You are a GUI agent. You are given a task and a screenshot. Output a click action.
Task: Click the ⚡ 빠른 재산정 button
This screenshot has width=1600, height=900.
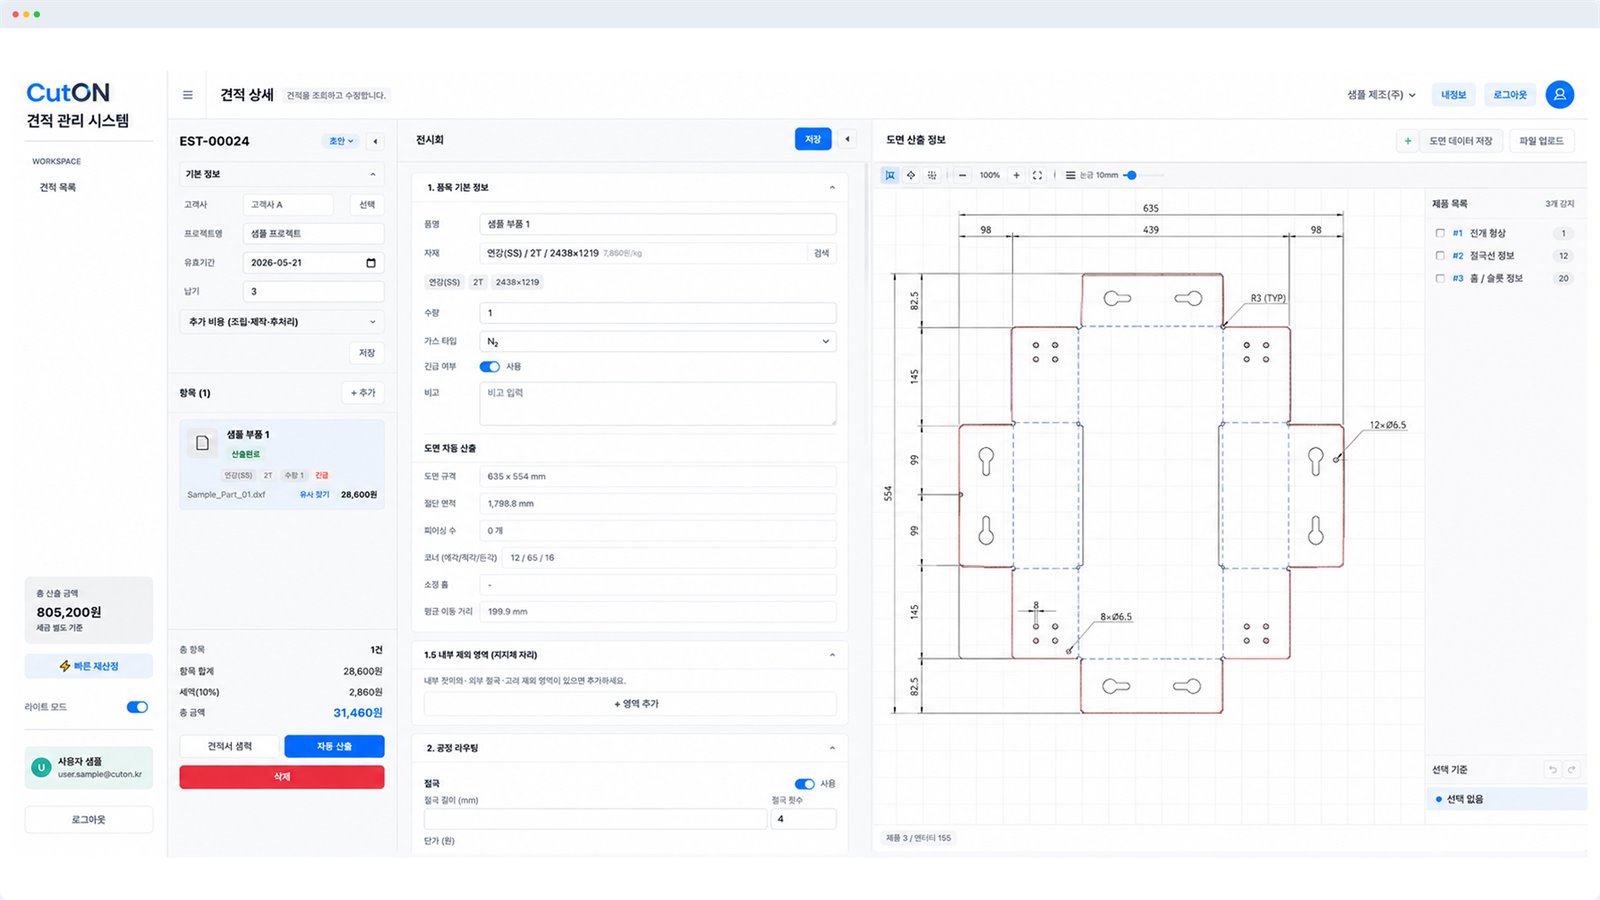89,666
